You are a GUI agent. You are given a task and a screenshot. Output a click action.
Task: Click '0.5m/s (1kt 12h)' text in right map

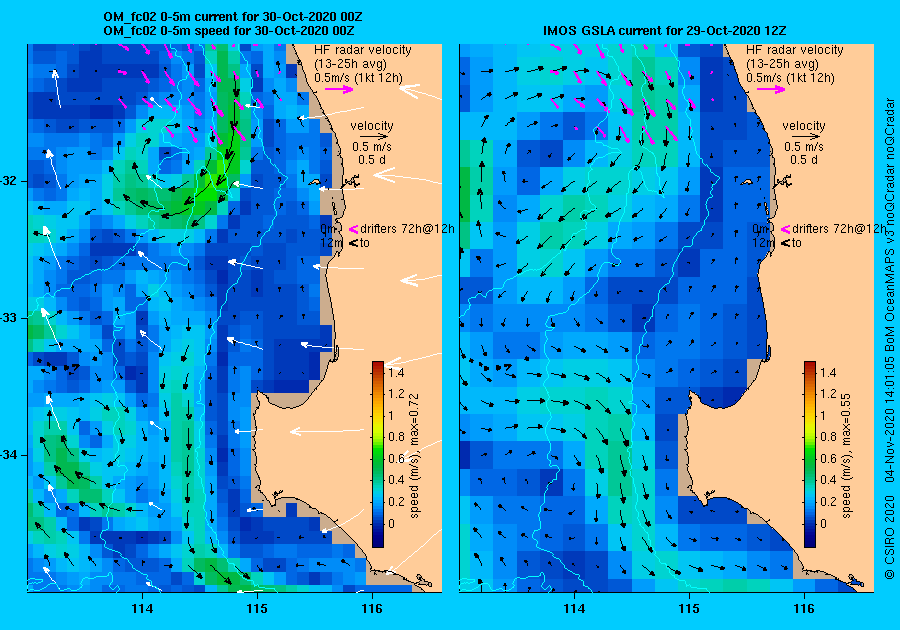(790, 77)
